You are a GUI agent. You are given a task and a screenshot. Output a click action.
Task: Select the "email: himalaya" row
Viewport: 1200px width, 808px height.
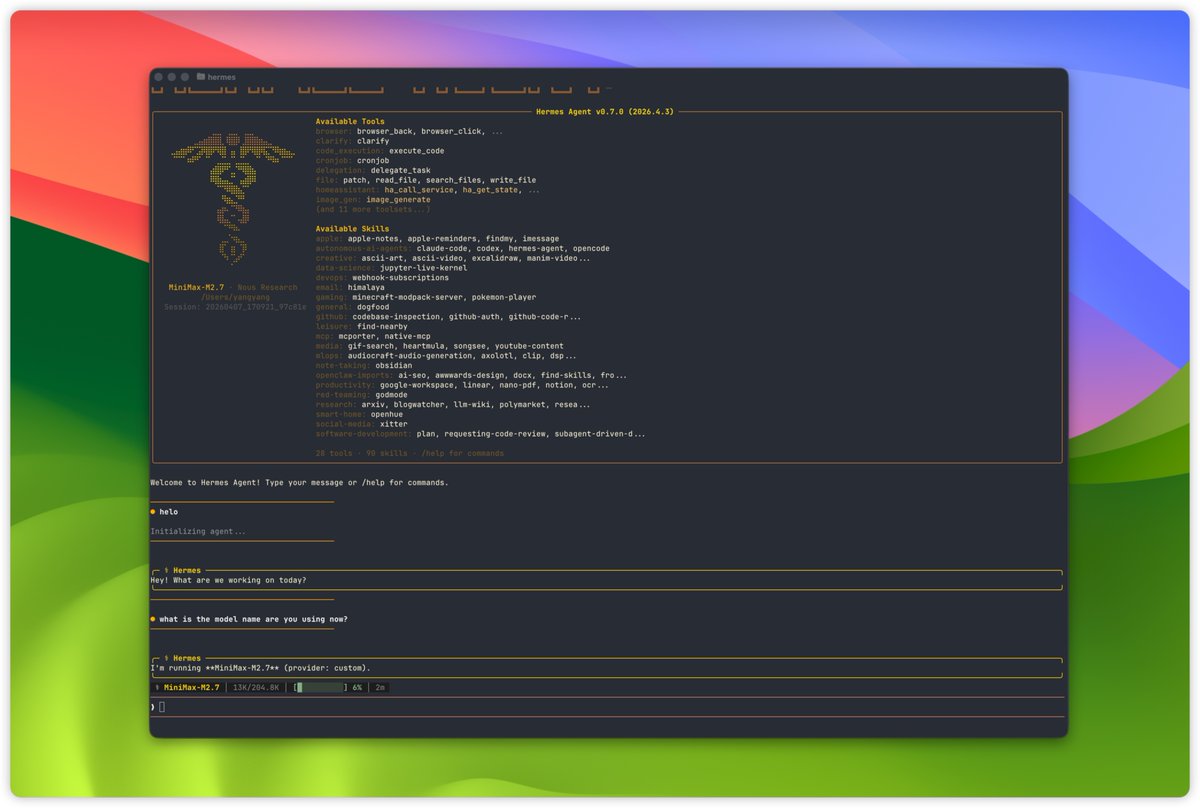point(350,288)
